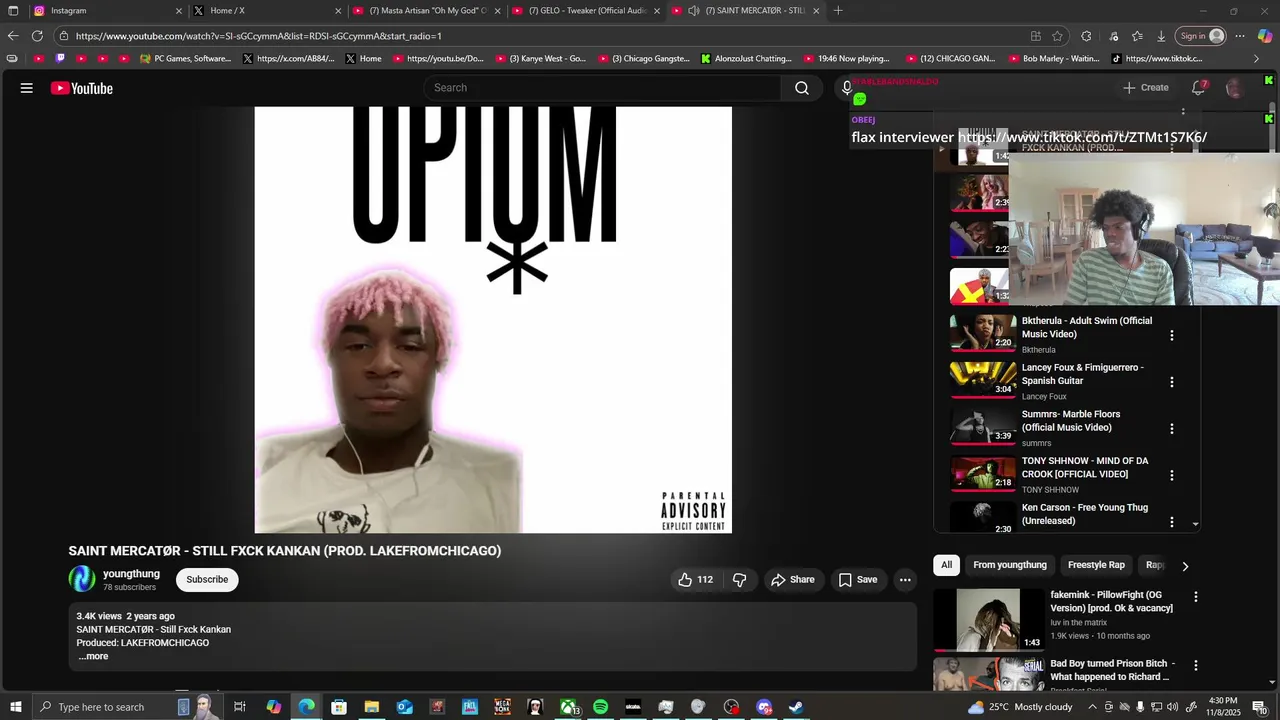Open the youngthung channel avatar
Screen dimensions: 1280x720
tap(82, 579)
